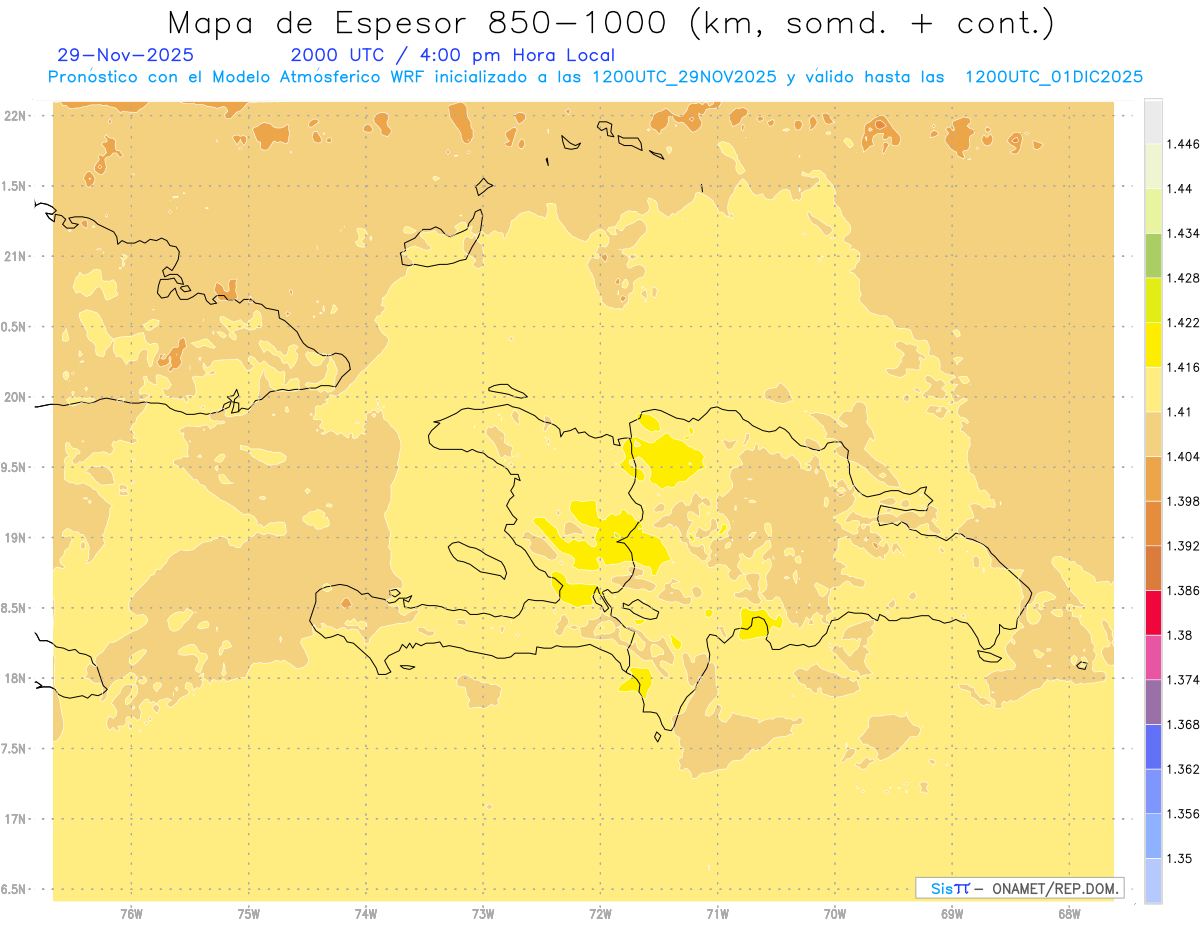Click the 1.398 colorbar value
Viewport: 1200px width, 927px height.
(1183, 501)
